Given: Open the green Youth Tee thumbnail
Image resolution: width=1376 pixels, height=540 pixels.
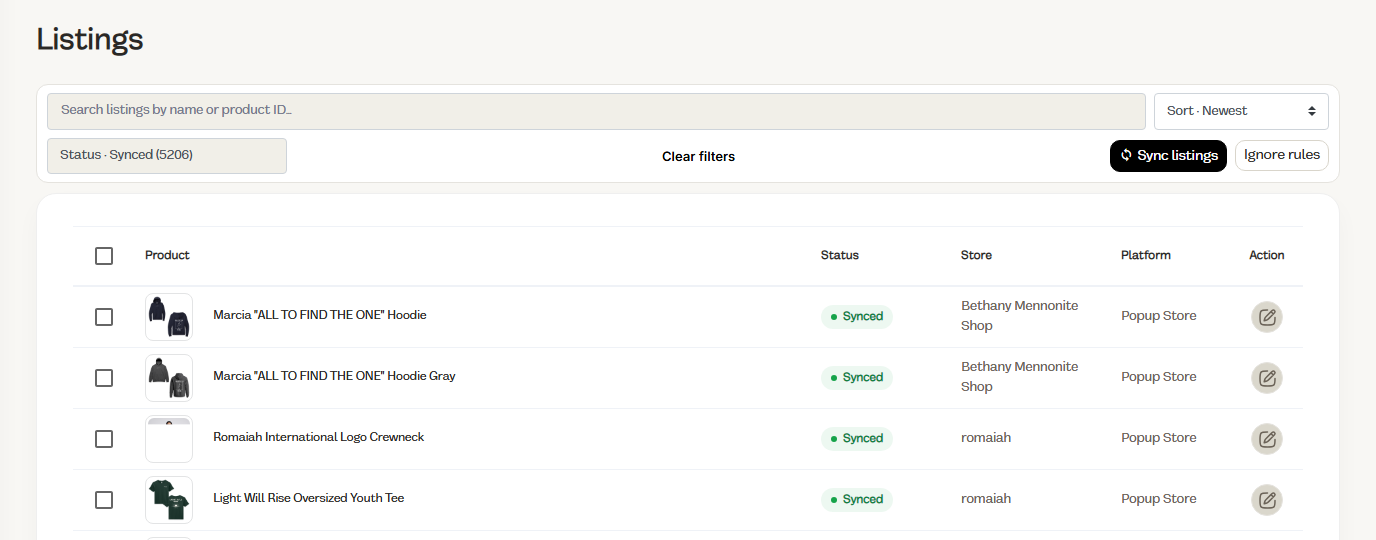Looking at the screenshot, I should [169, 500].
